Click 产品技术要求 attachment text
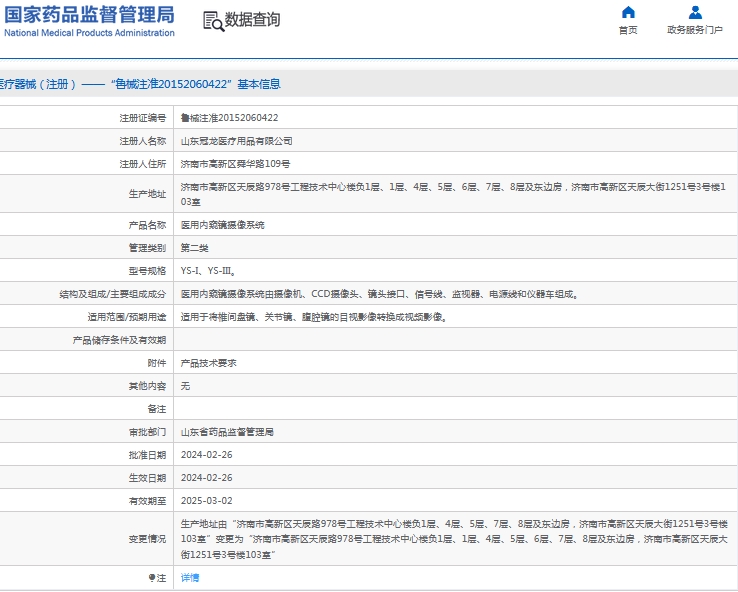The image size is (738, 592). pyautogui.click(x=209, y=363)
